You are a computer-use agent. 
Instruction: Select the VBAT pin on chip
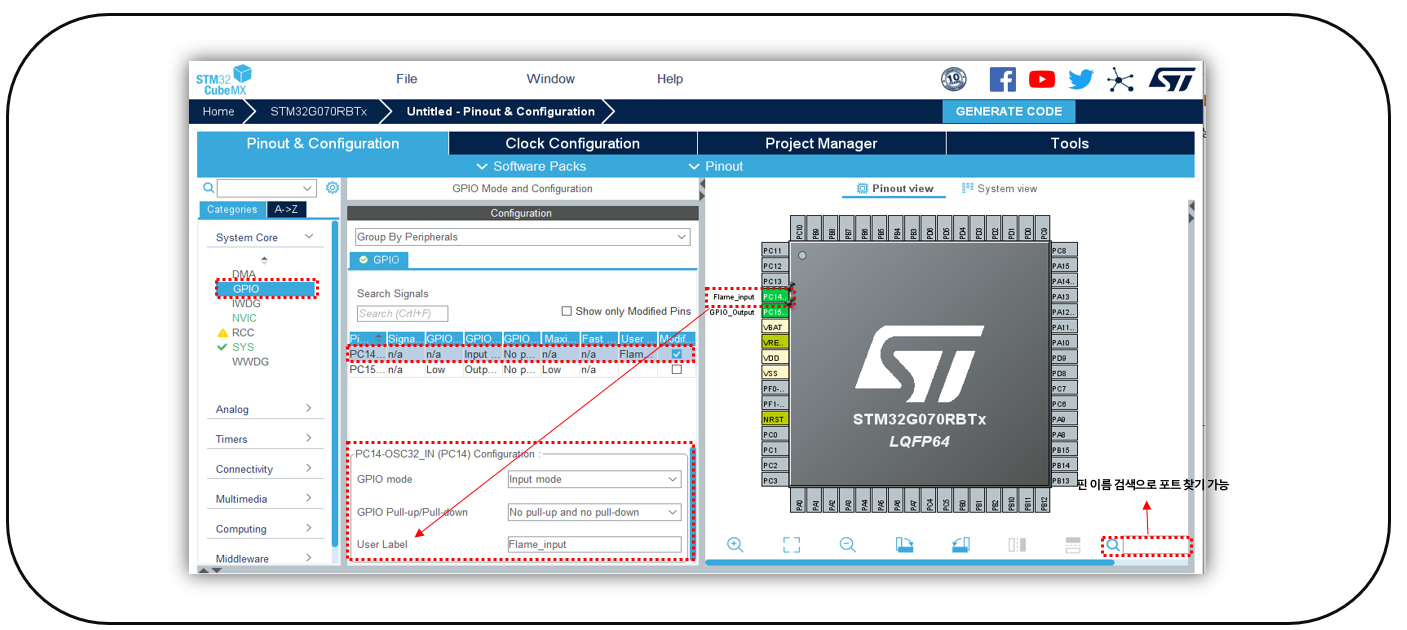tap(774, 327)
